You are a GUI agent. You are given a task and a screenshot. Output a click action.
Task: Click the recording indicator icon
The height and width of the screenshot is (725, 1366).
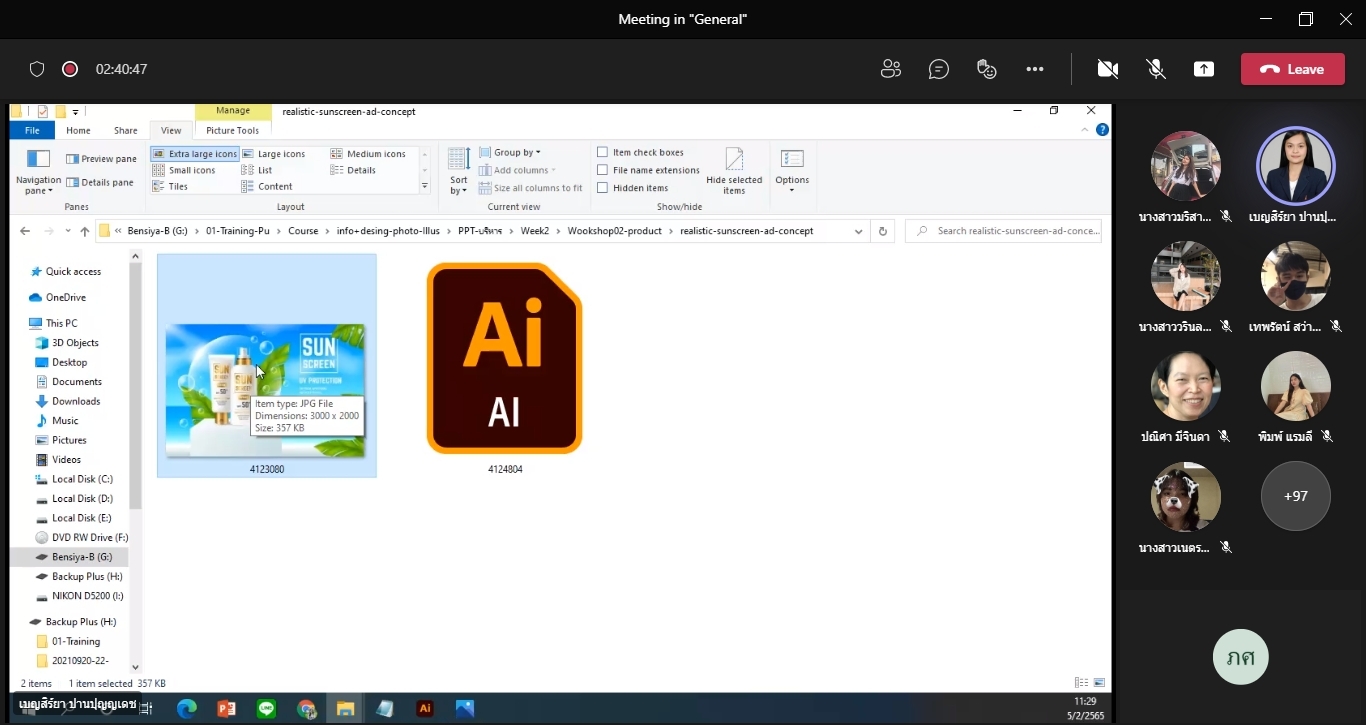pyautogui.click(x=70, y=69)
